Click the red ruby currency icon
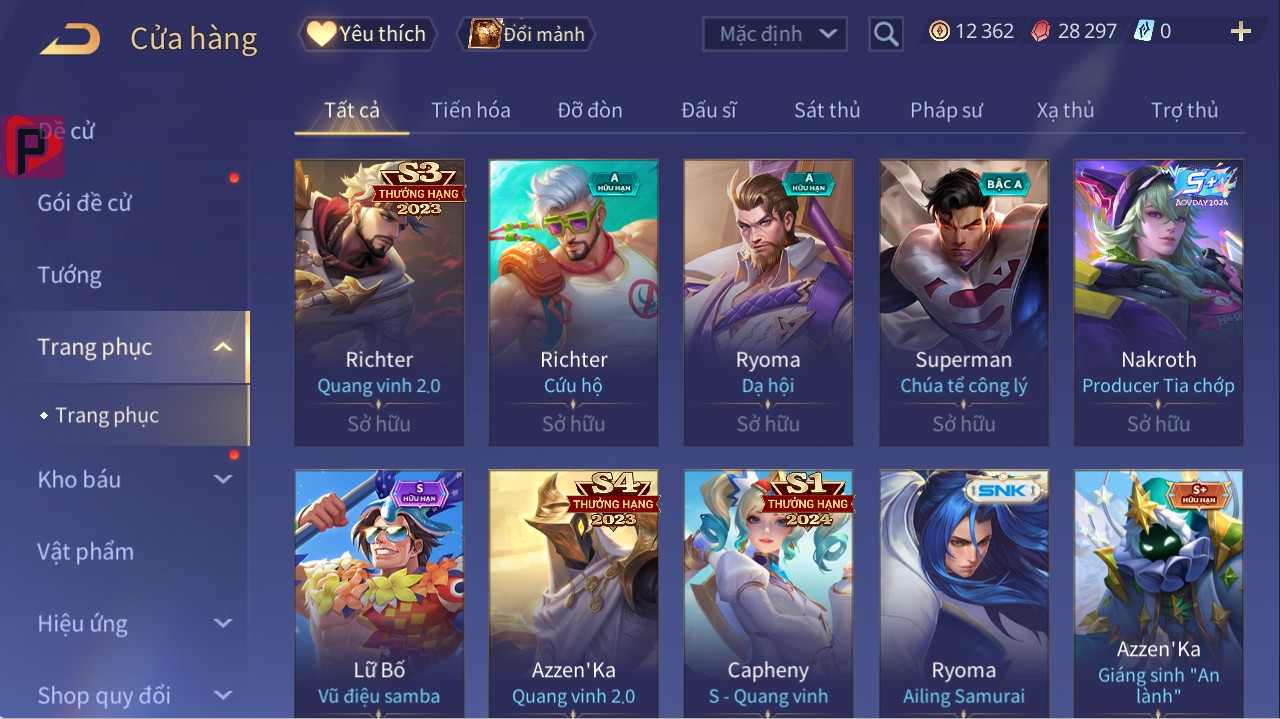The image size is (1280, 719). (1041, 31)
